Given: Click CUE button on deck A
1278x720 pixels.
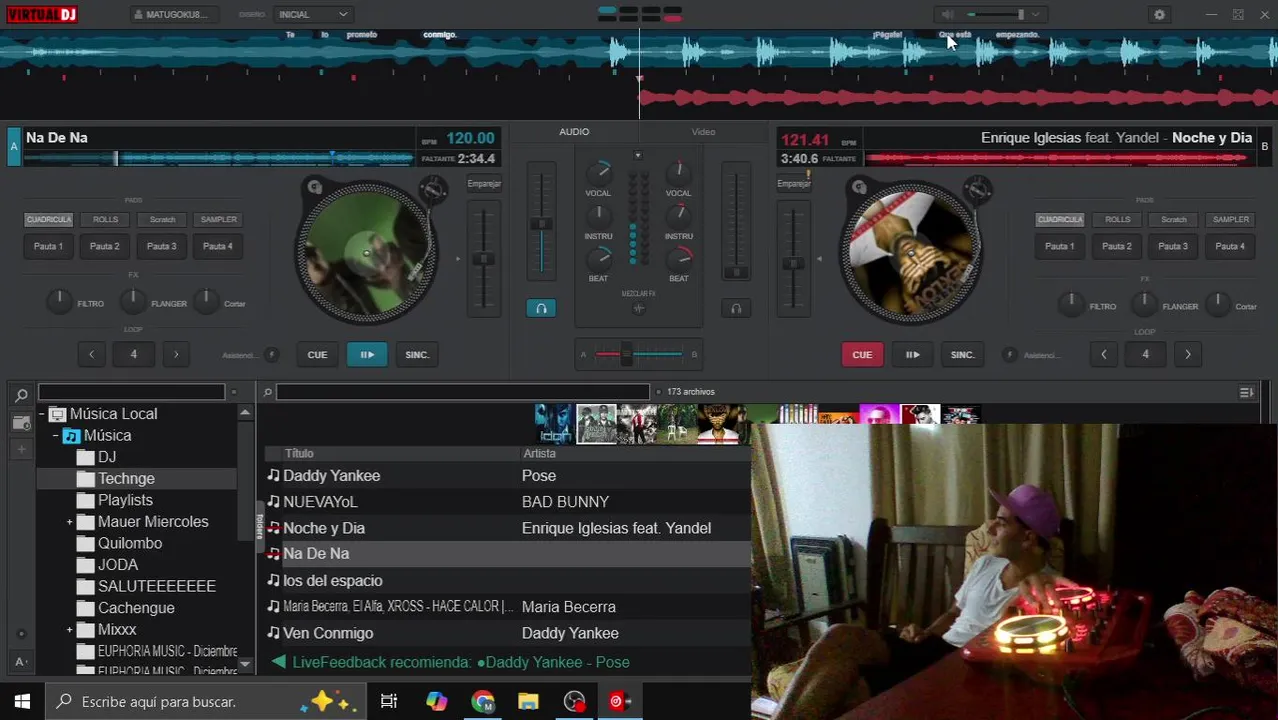Looking at the screenshot, I should pos(317,355).
